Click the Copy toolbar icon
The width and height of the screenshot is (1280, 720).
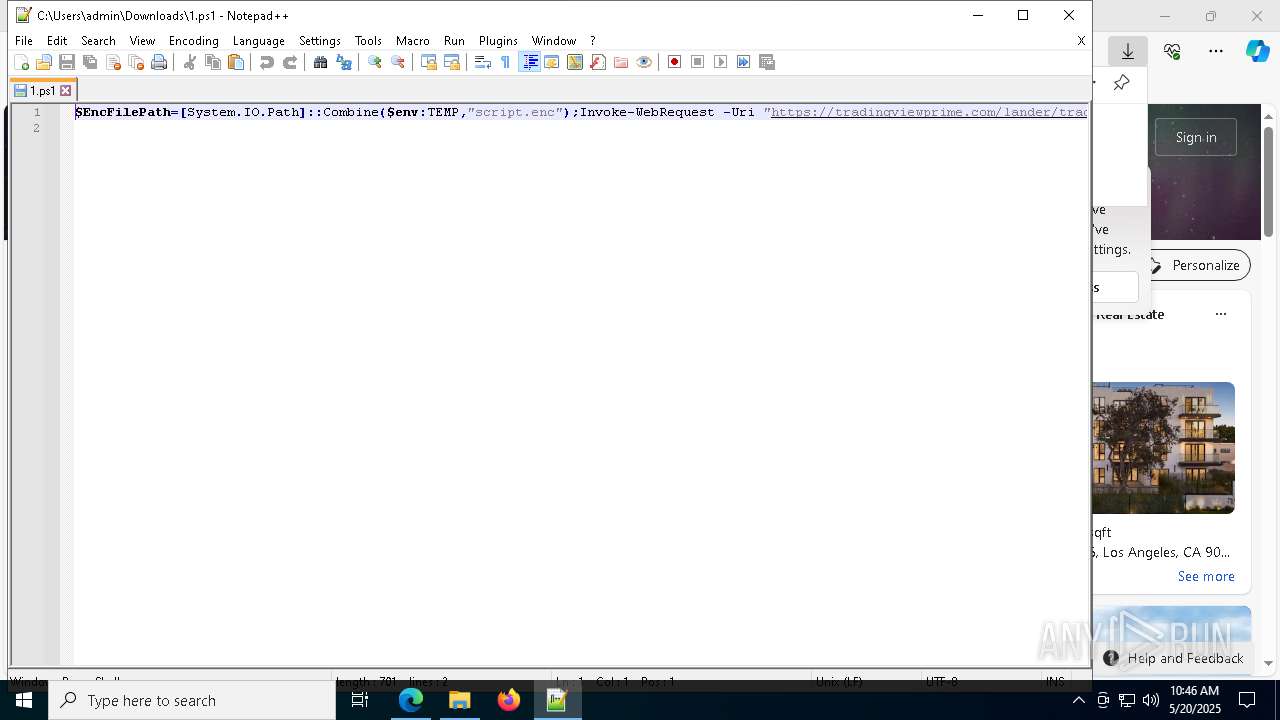212,62
